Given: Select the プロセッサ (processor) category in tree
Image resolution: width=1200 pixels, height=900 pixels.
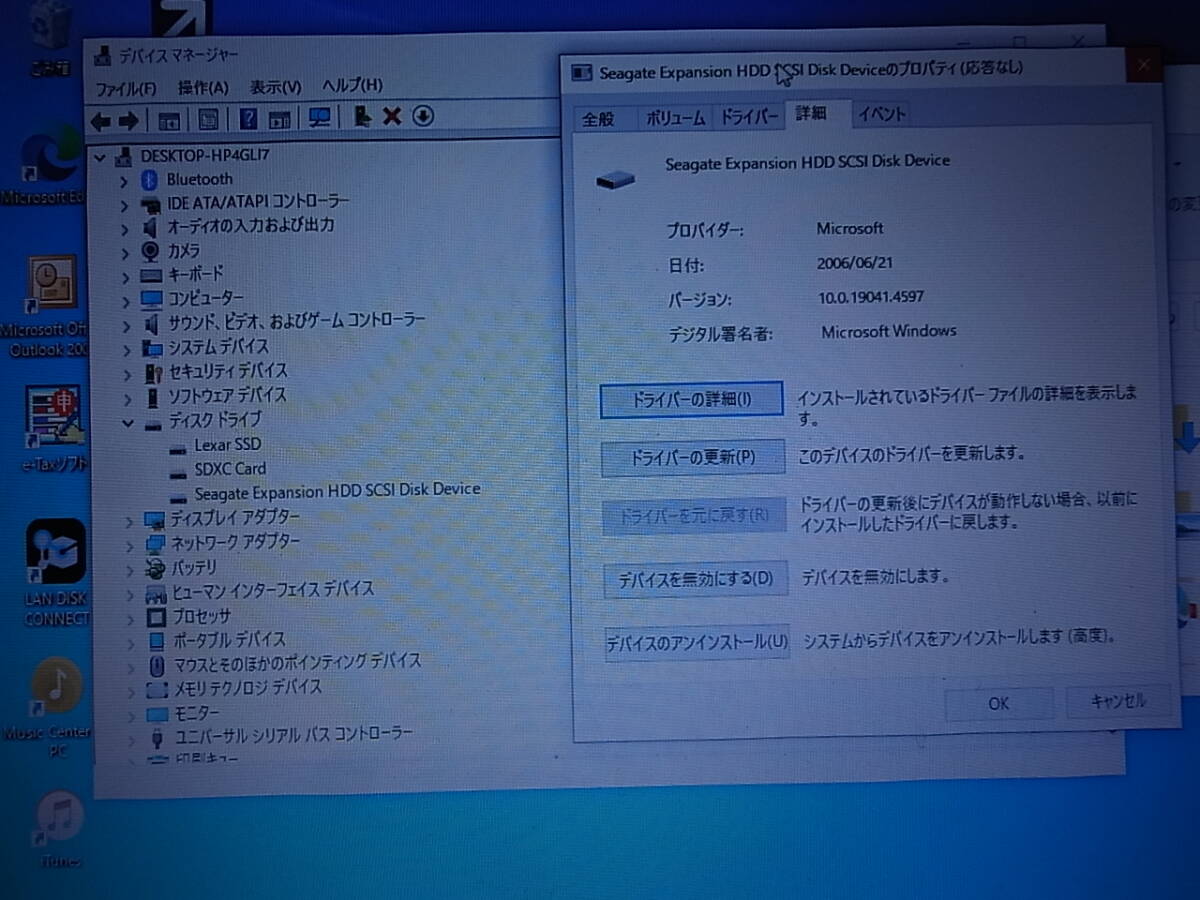Looking at the screenshot, I should 201,616.
